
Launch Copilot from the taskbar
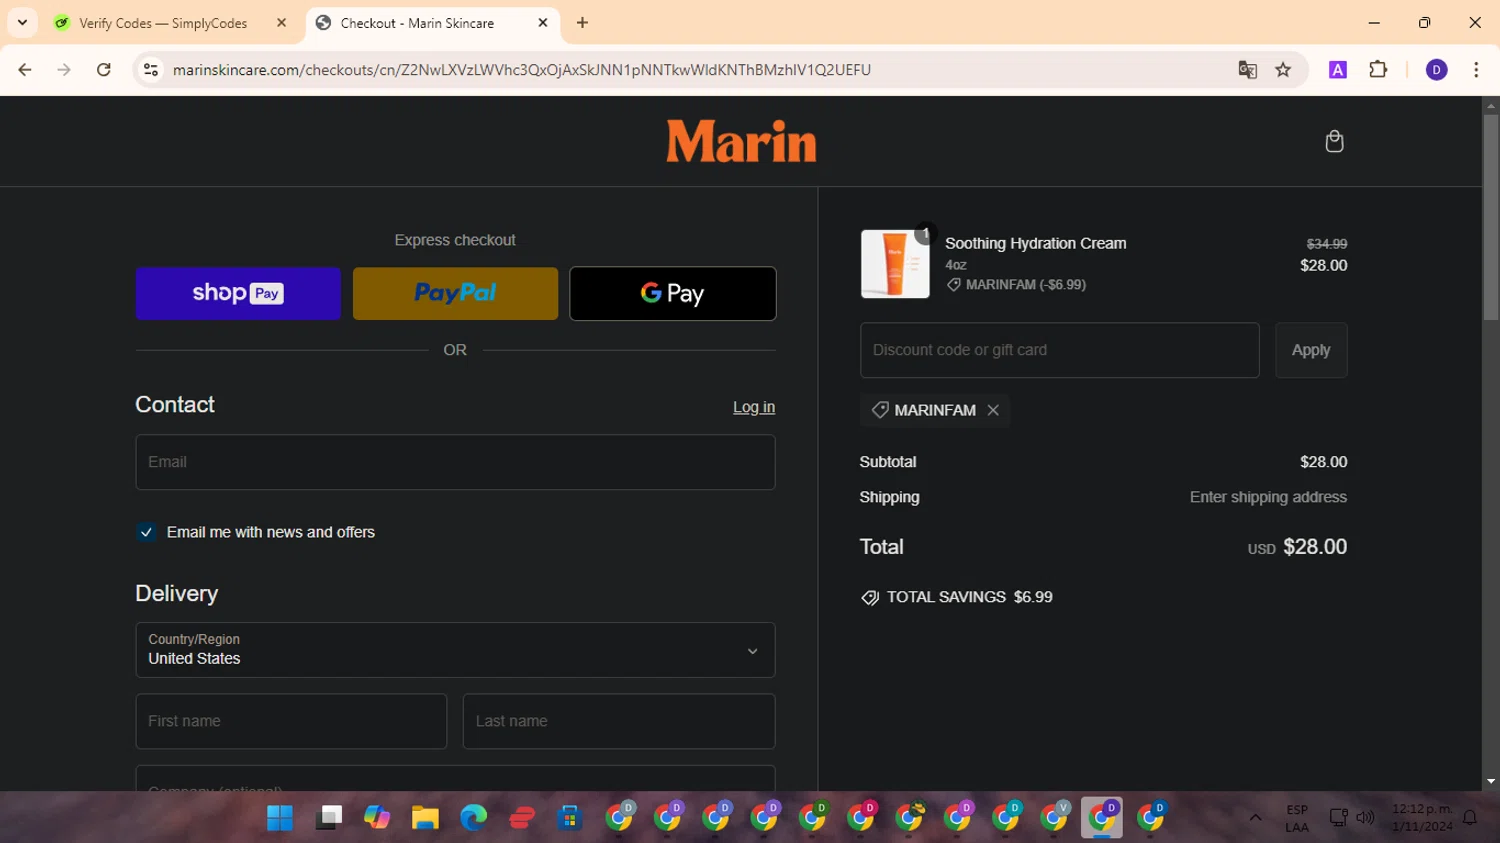(x=377, y=818)
